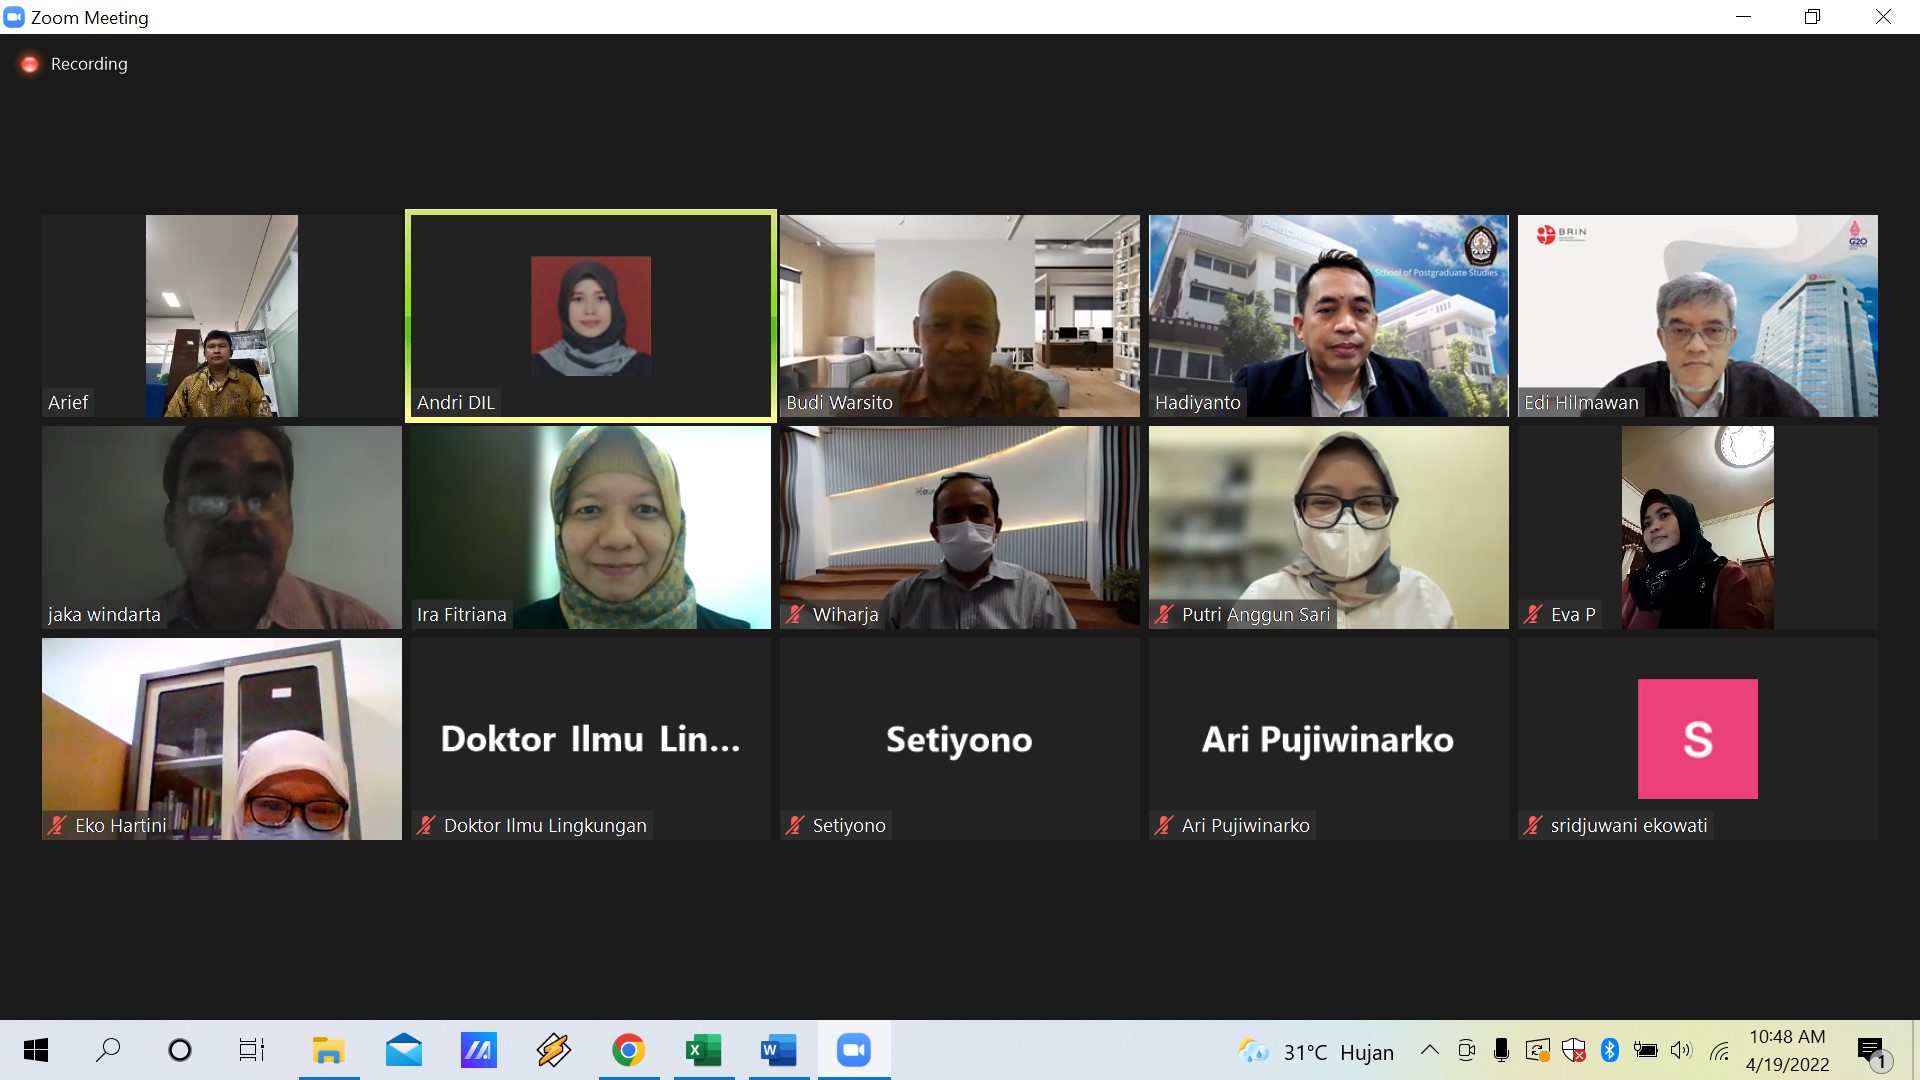Click the red Recording indicator icon
The width and height of the screenshot is (1920, 1080).
click(30, 64)
